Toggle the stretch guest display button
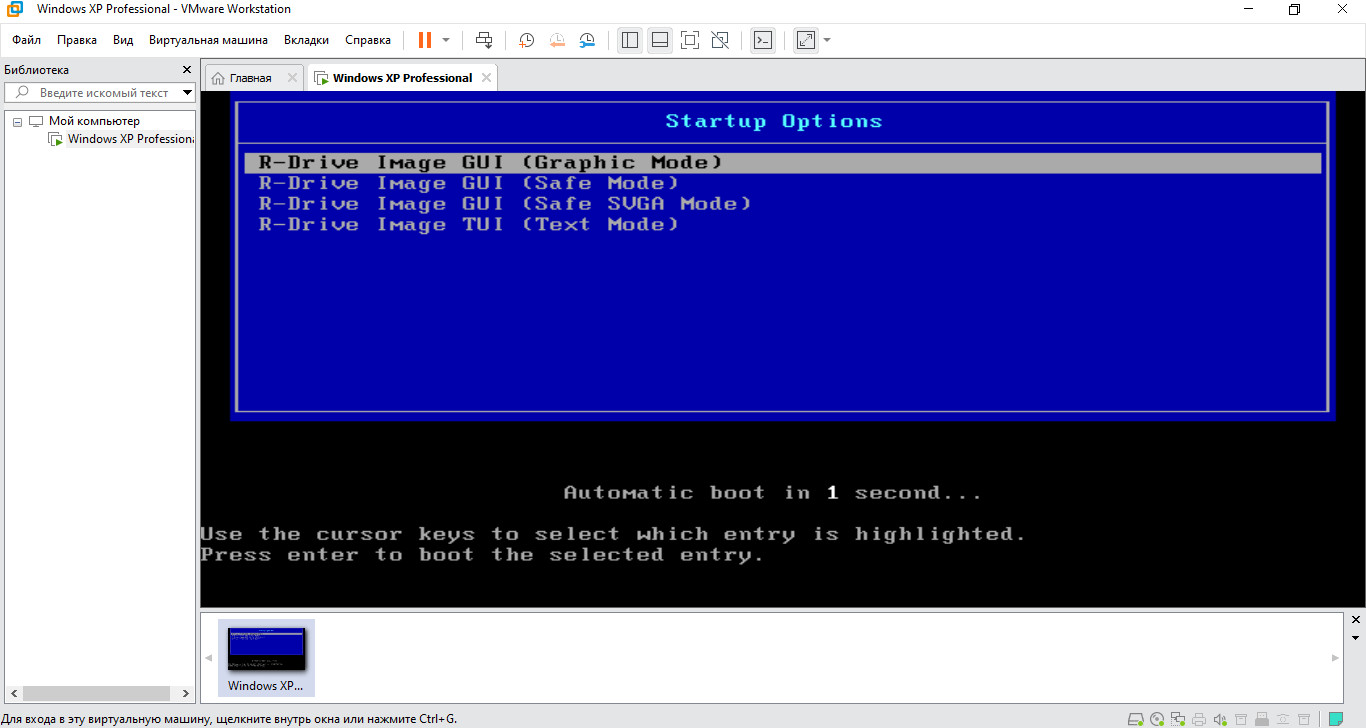1366x728 pixels. (x=805, y=40)
